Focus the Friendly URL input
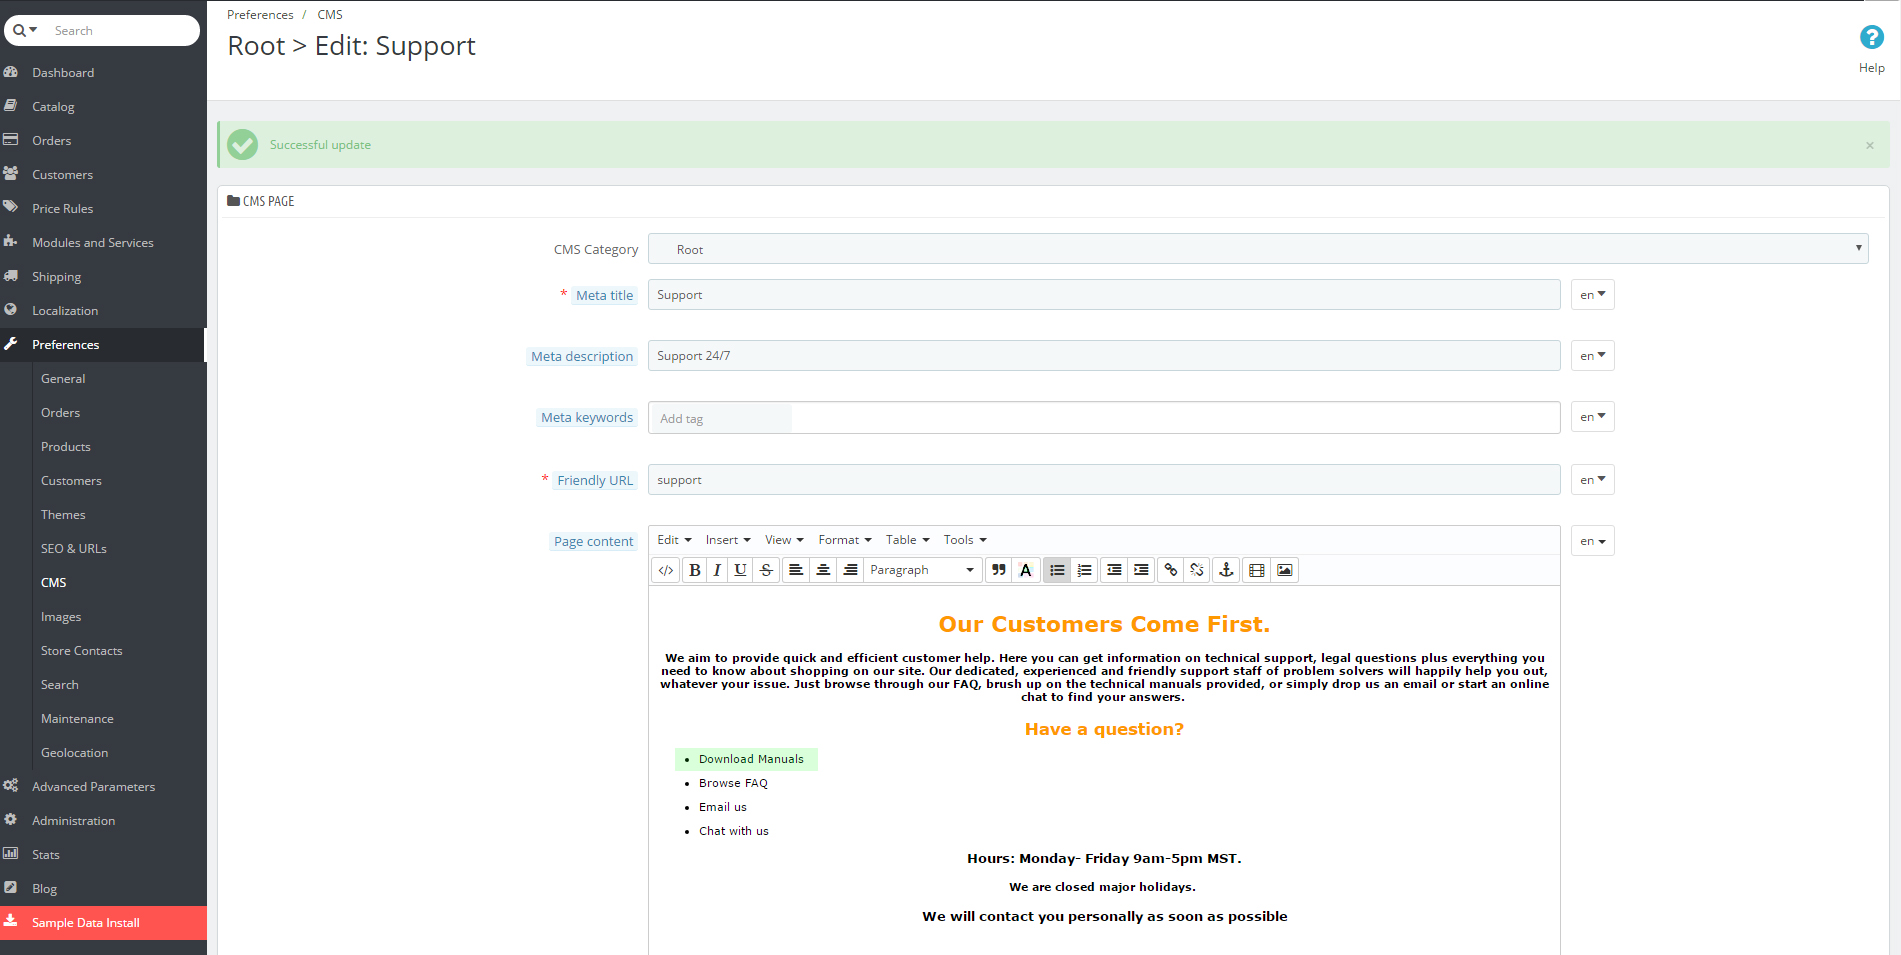 point(1104,480)
